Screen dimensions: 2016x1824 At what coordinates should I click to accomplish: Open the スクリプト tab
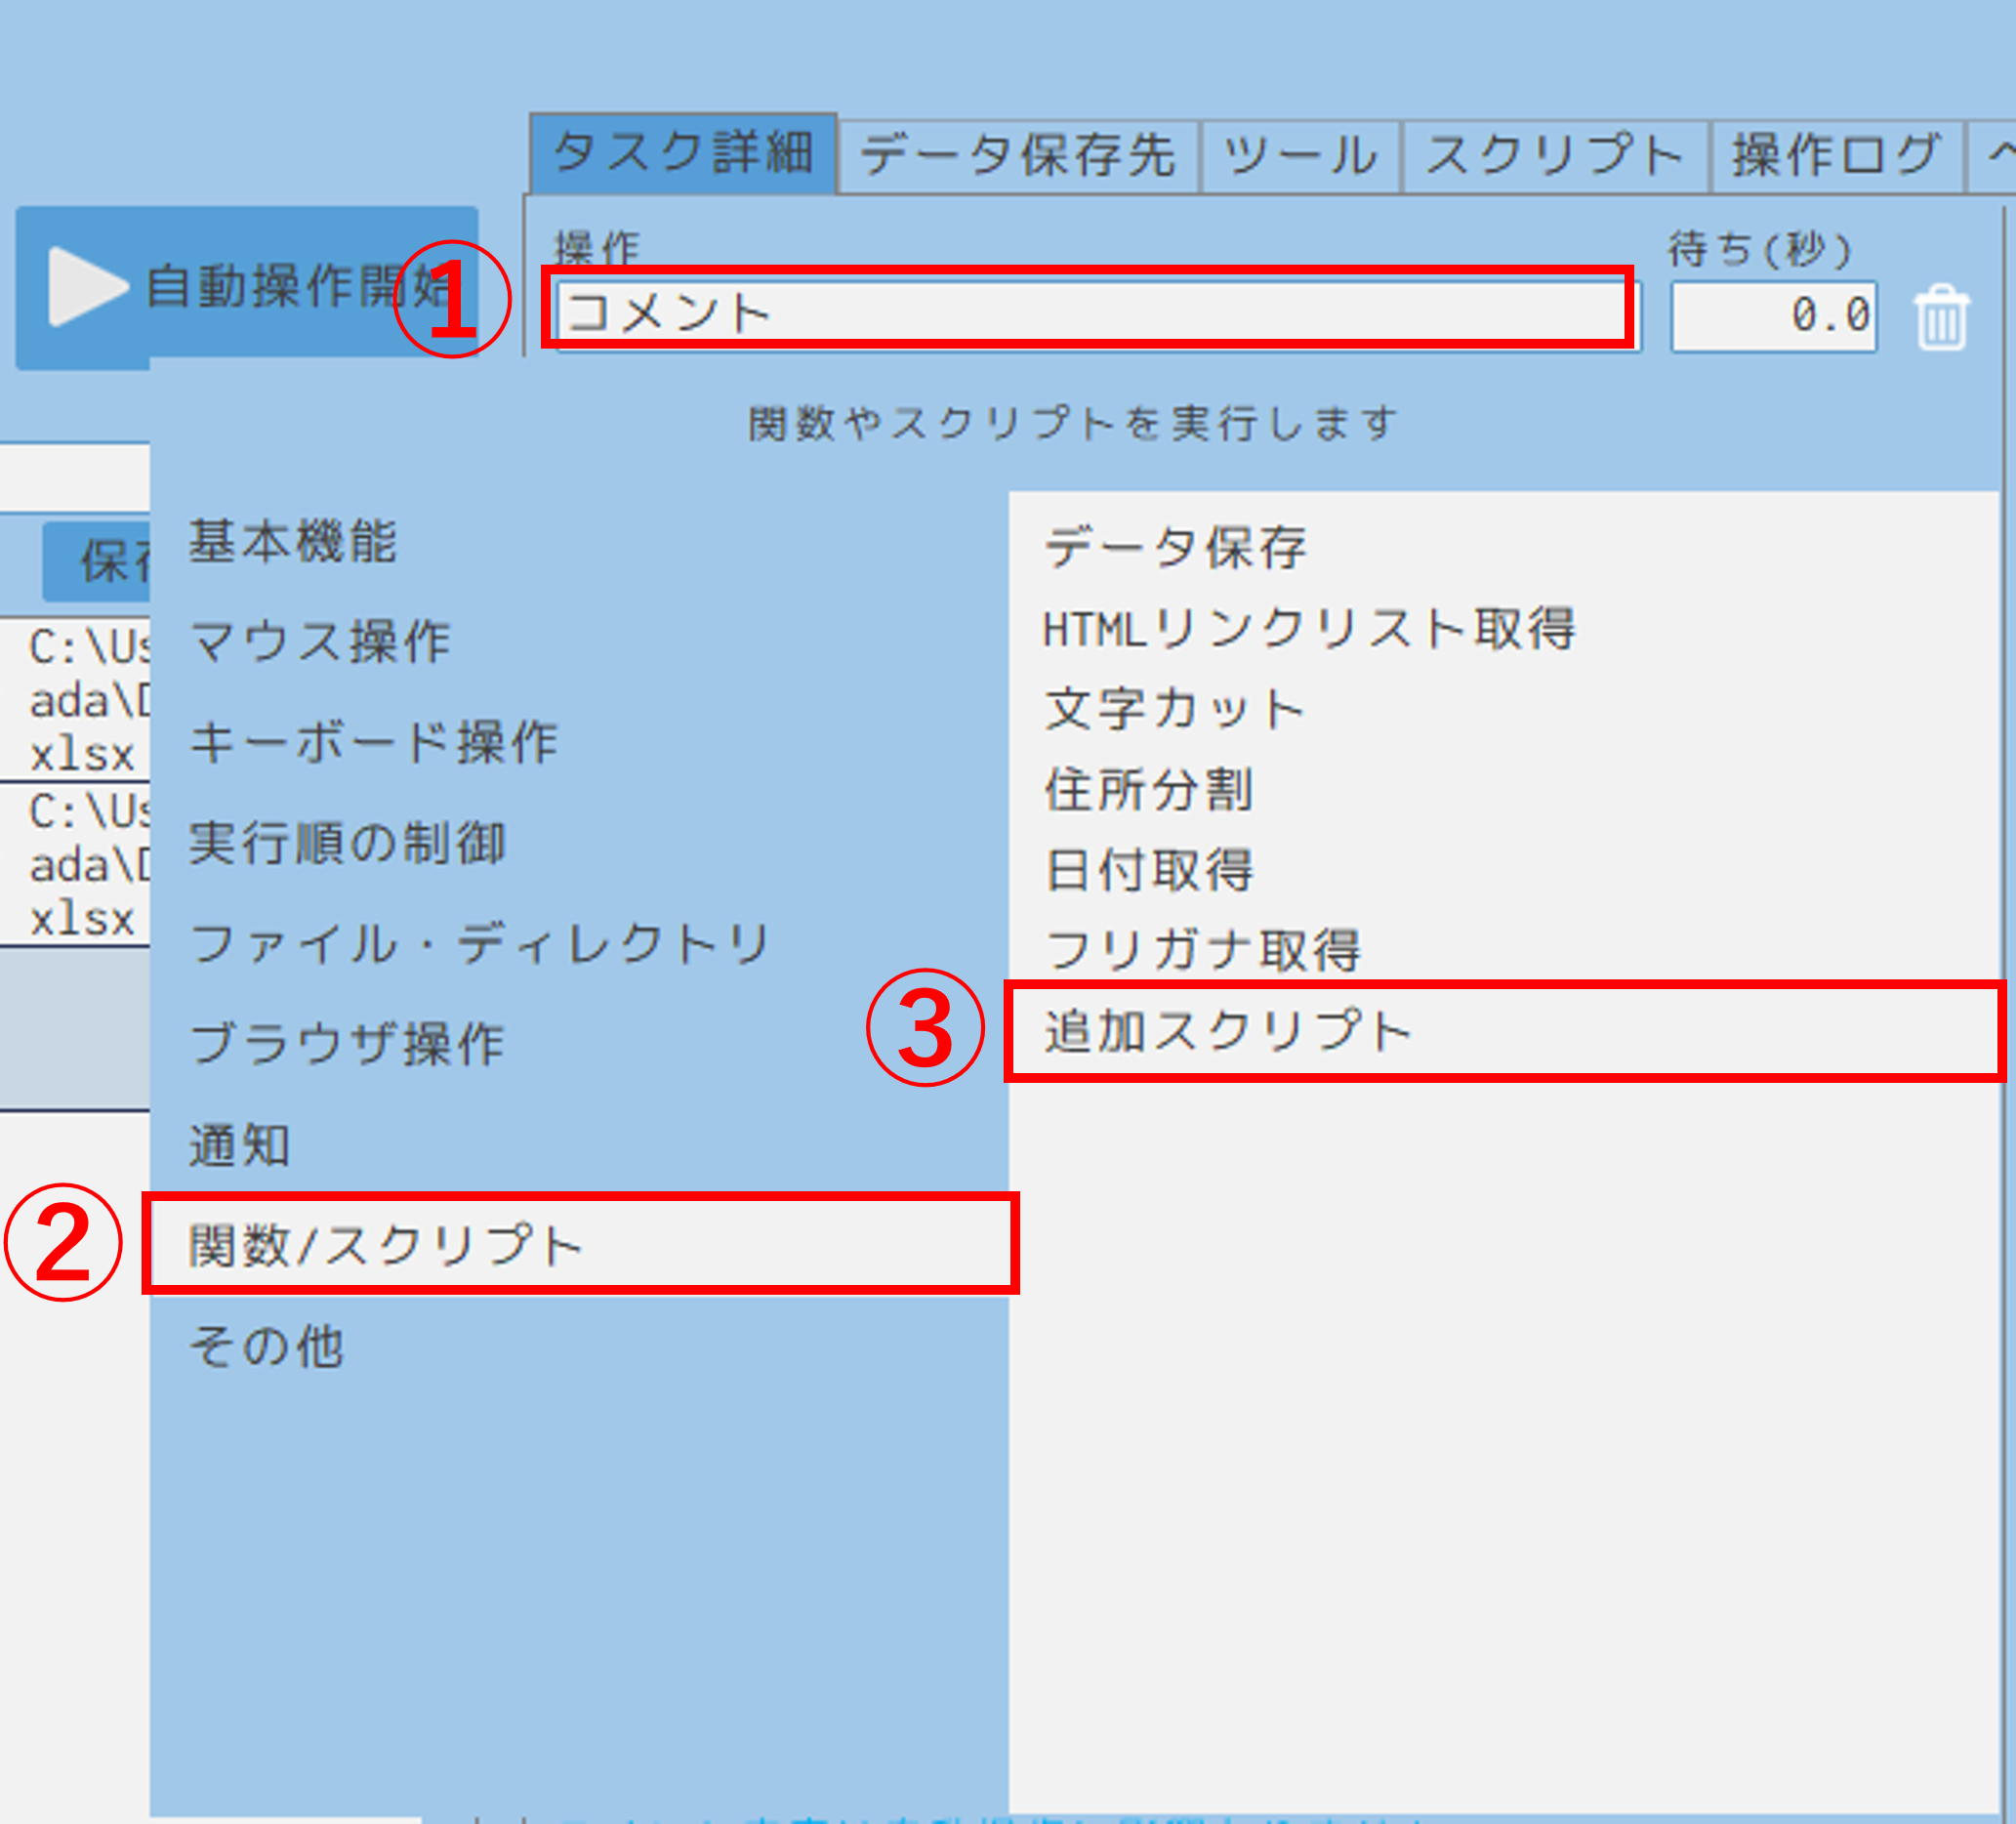click(x=1554, y=156)
